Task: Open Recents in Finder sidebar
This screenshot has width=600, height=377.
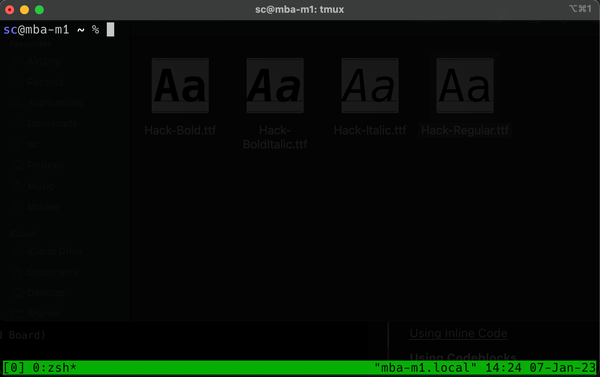Action: pos(45,82)
